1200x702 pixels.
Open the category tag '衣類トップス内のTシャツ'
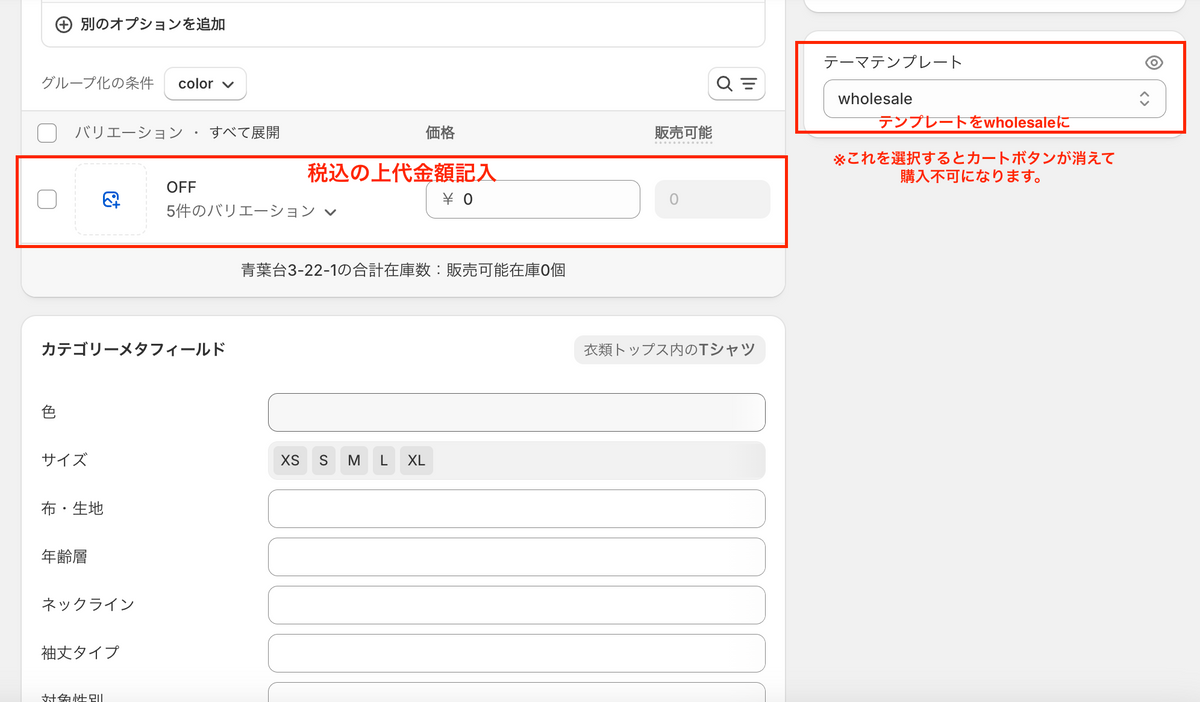[670, 350]
